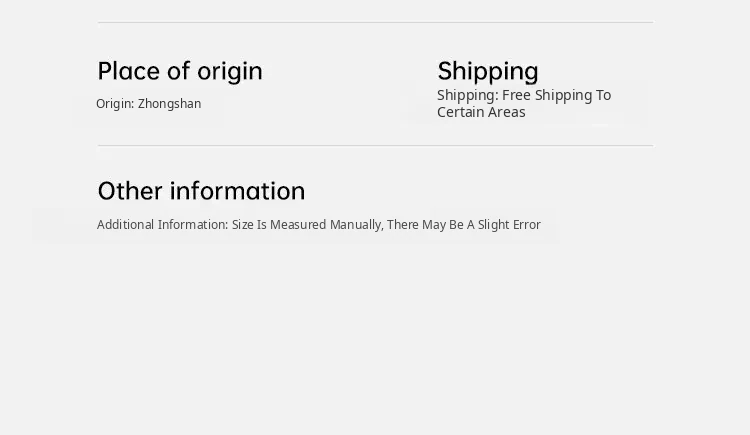Click the "Other information" heading
Screen dimensions: 750x435
(x=201, y=191)
